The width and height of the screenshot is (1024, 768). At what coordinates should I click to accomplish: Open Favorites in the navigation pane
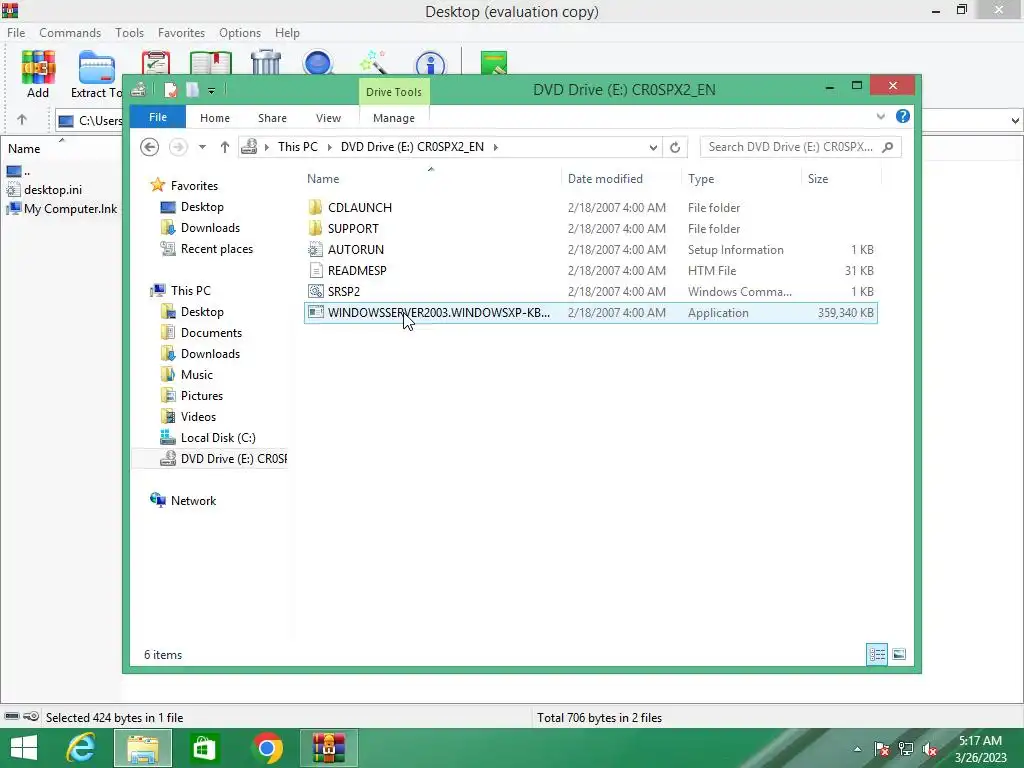click(194, 186)
